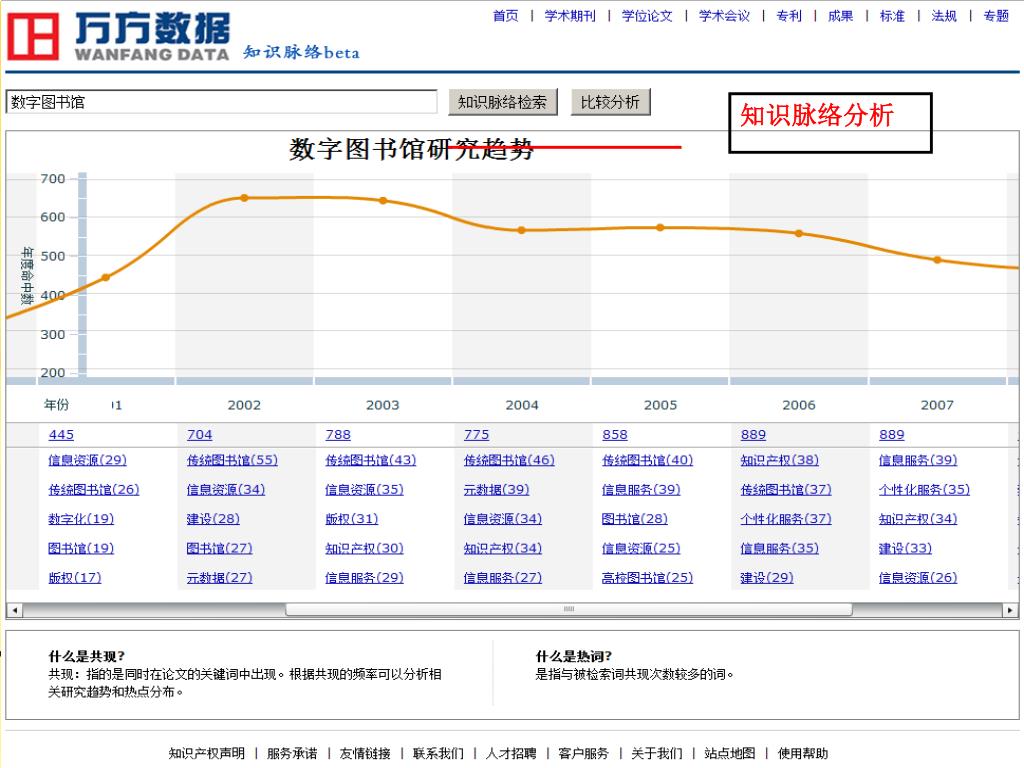Click the Wanfang Data logo
Viewport: 1024px width, 768px height.
click(118, 37)
